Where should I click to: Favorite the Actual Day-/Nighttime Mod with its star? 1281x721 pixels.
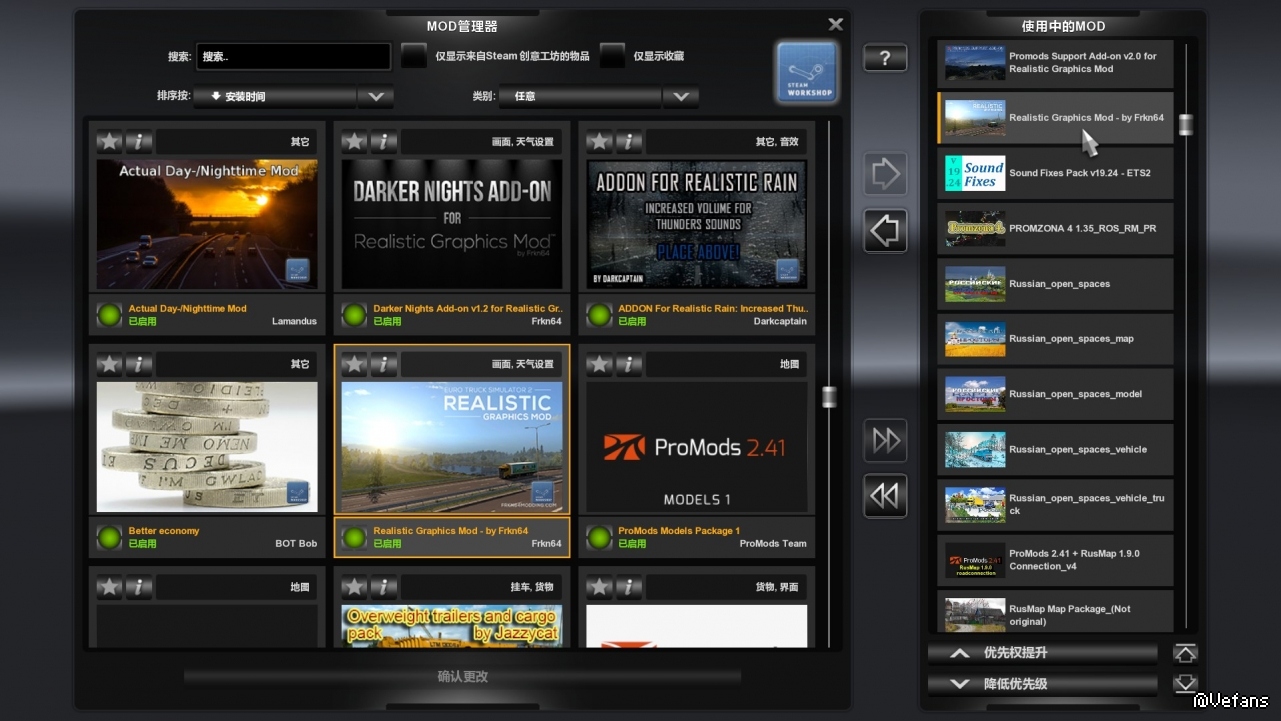pyautogui.click(x=110, y=142)
